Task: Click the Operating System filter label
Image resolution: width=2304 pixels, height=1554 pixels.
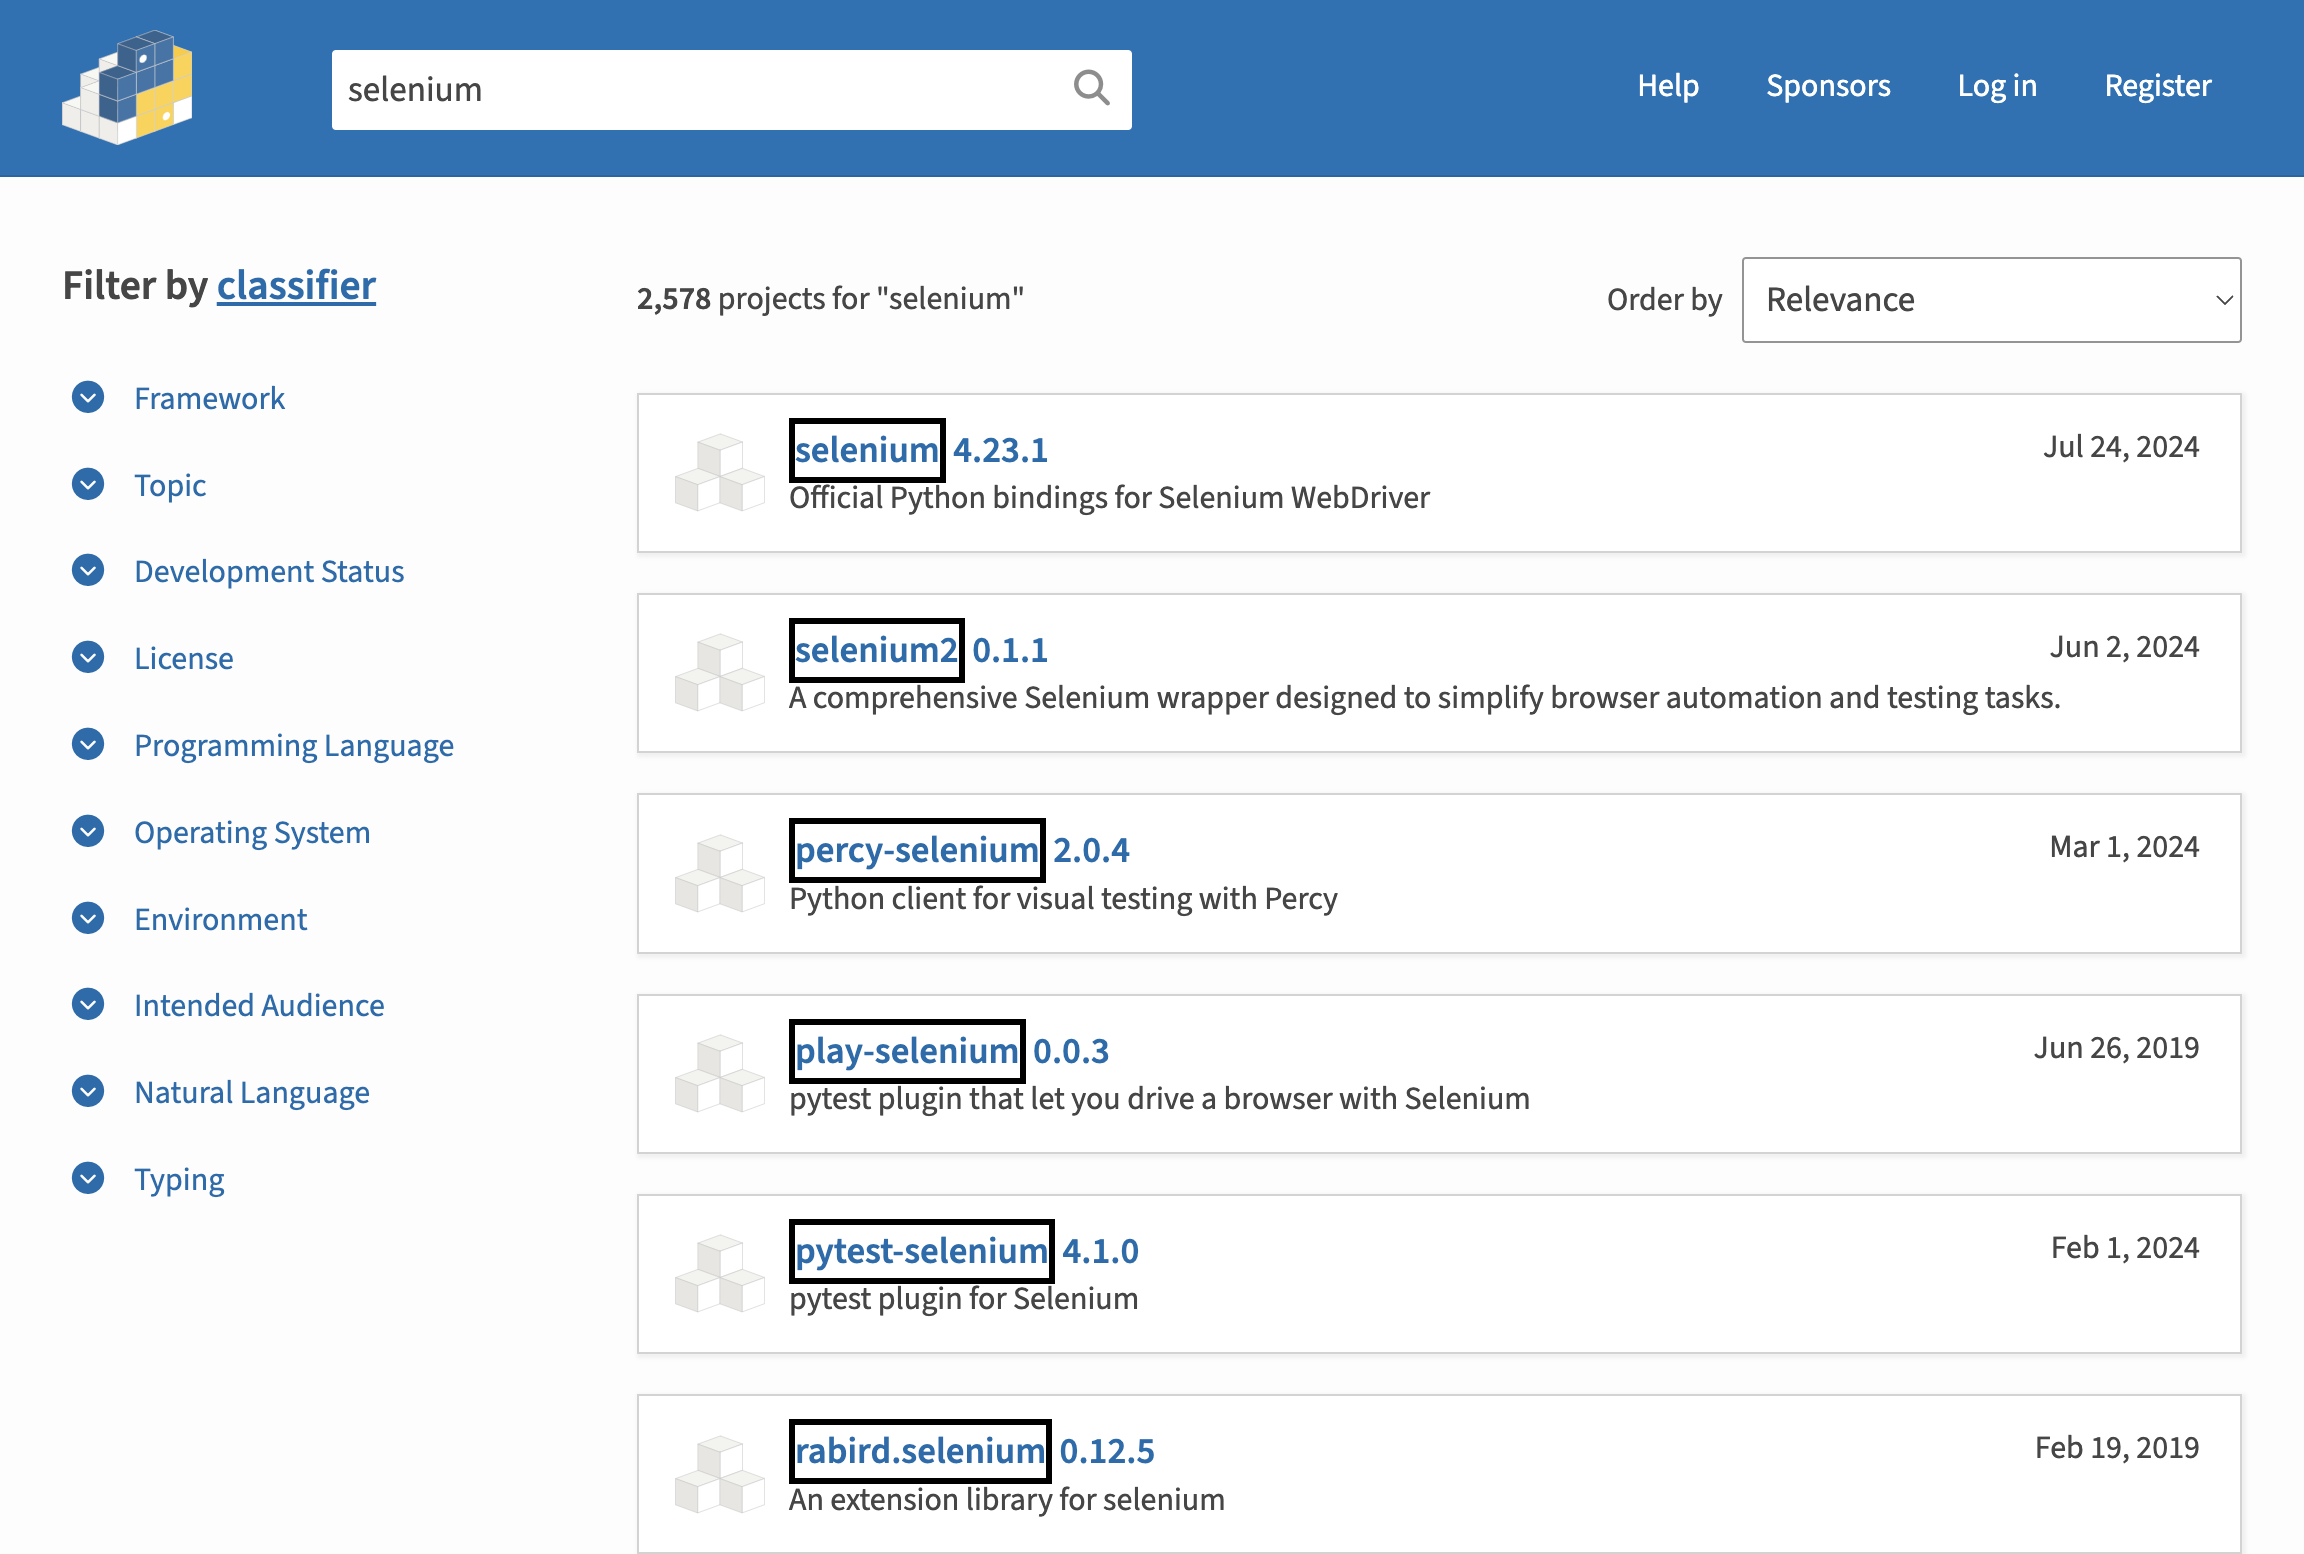Action: [x=252, y=833]
